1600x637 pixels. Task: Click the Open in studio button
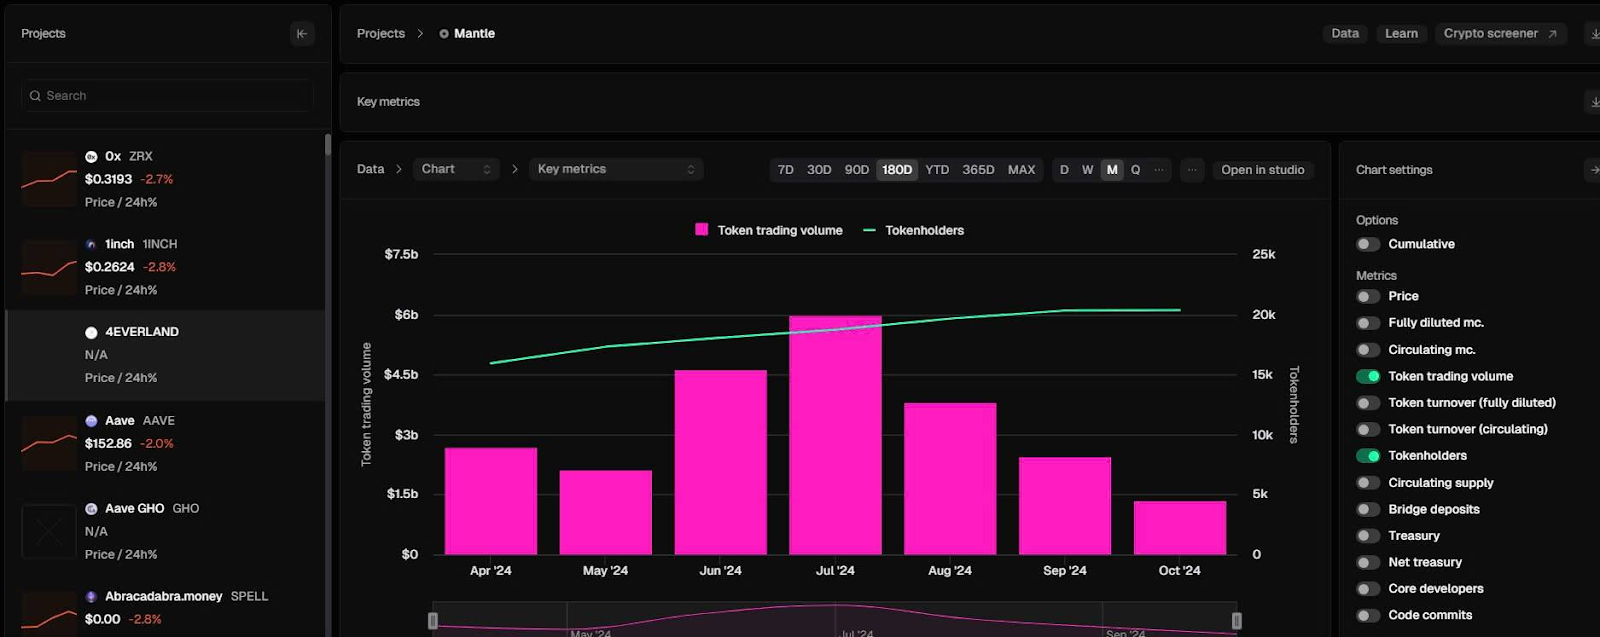(1263, 170)
